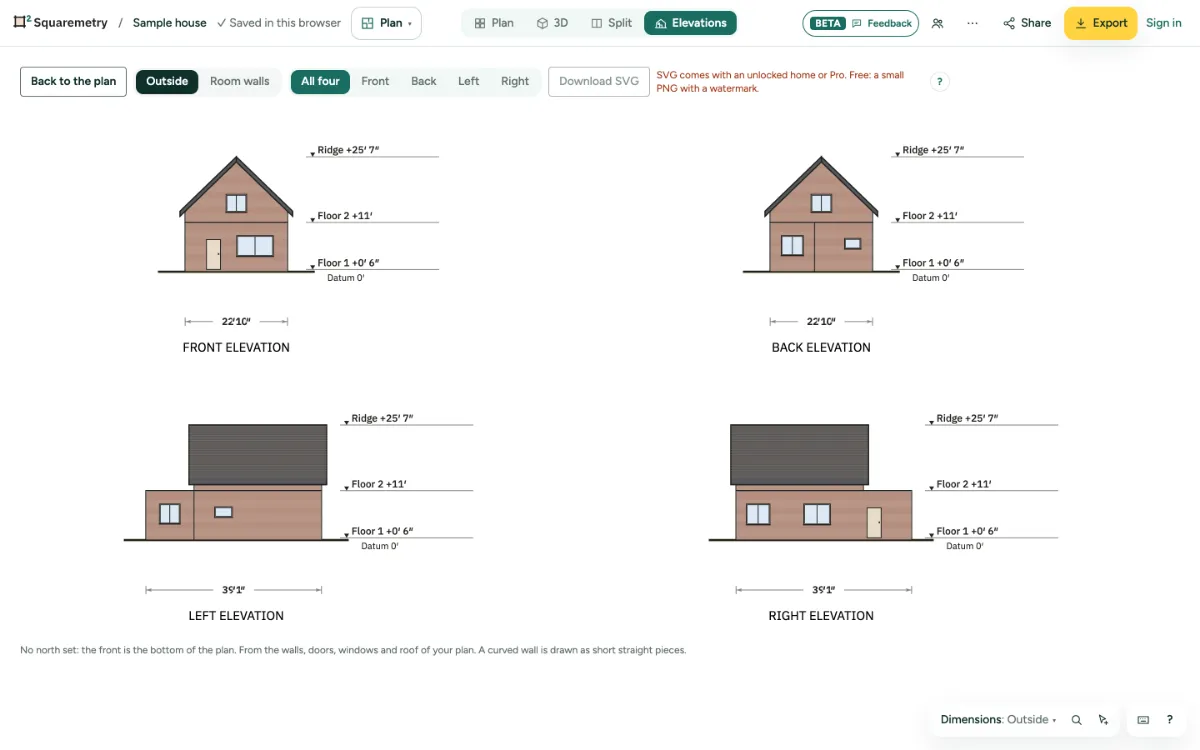Click the yellow Export button
Screen dimensions: 1200x750
(1100, 23)
